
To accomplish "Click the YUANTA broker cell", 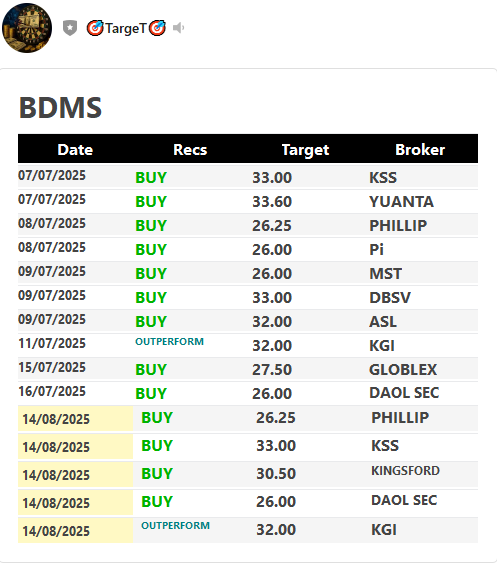I will pyautogui.click(x=401, y=202).
